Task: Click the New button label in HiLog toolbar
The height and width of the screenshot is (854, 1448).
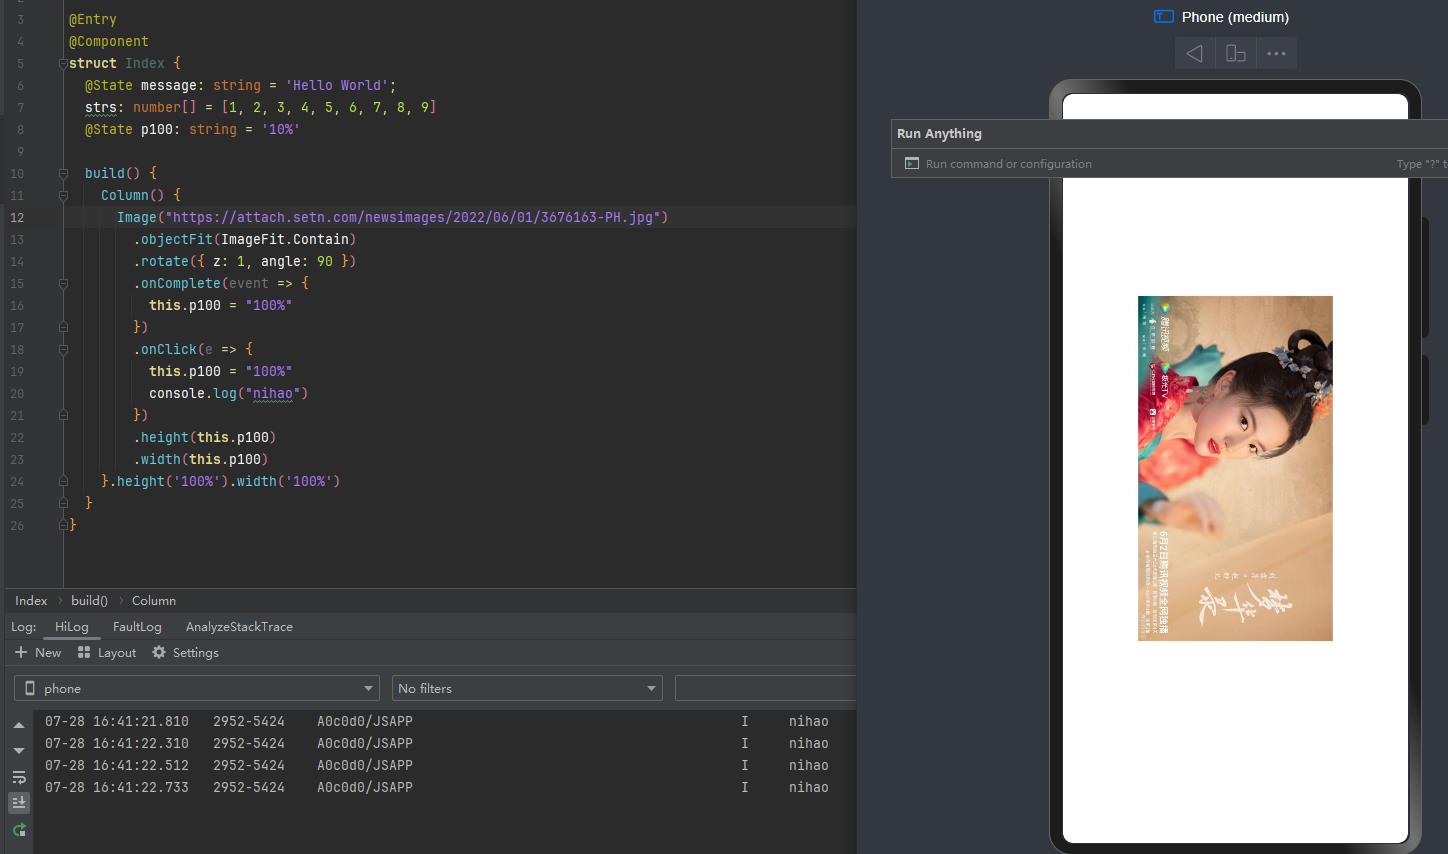Action: [x=48, y=652]
